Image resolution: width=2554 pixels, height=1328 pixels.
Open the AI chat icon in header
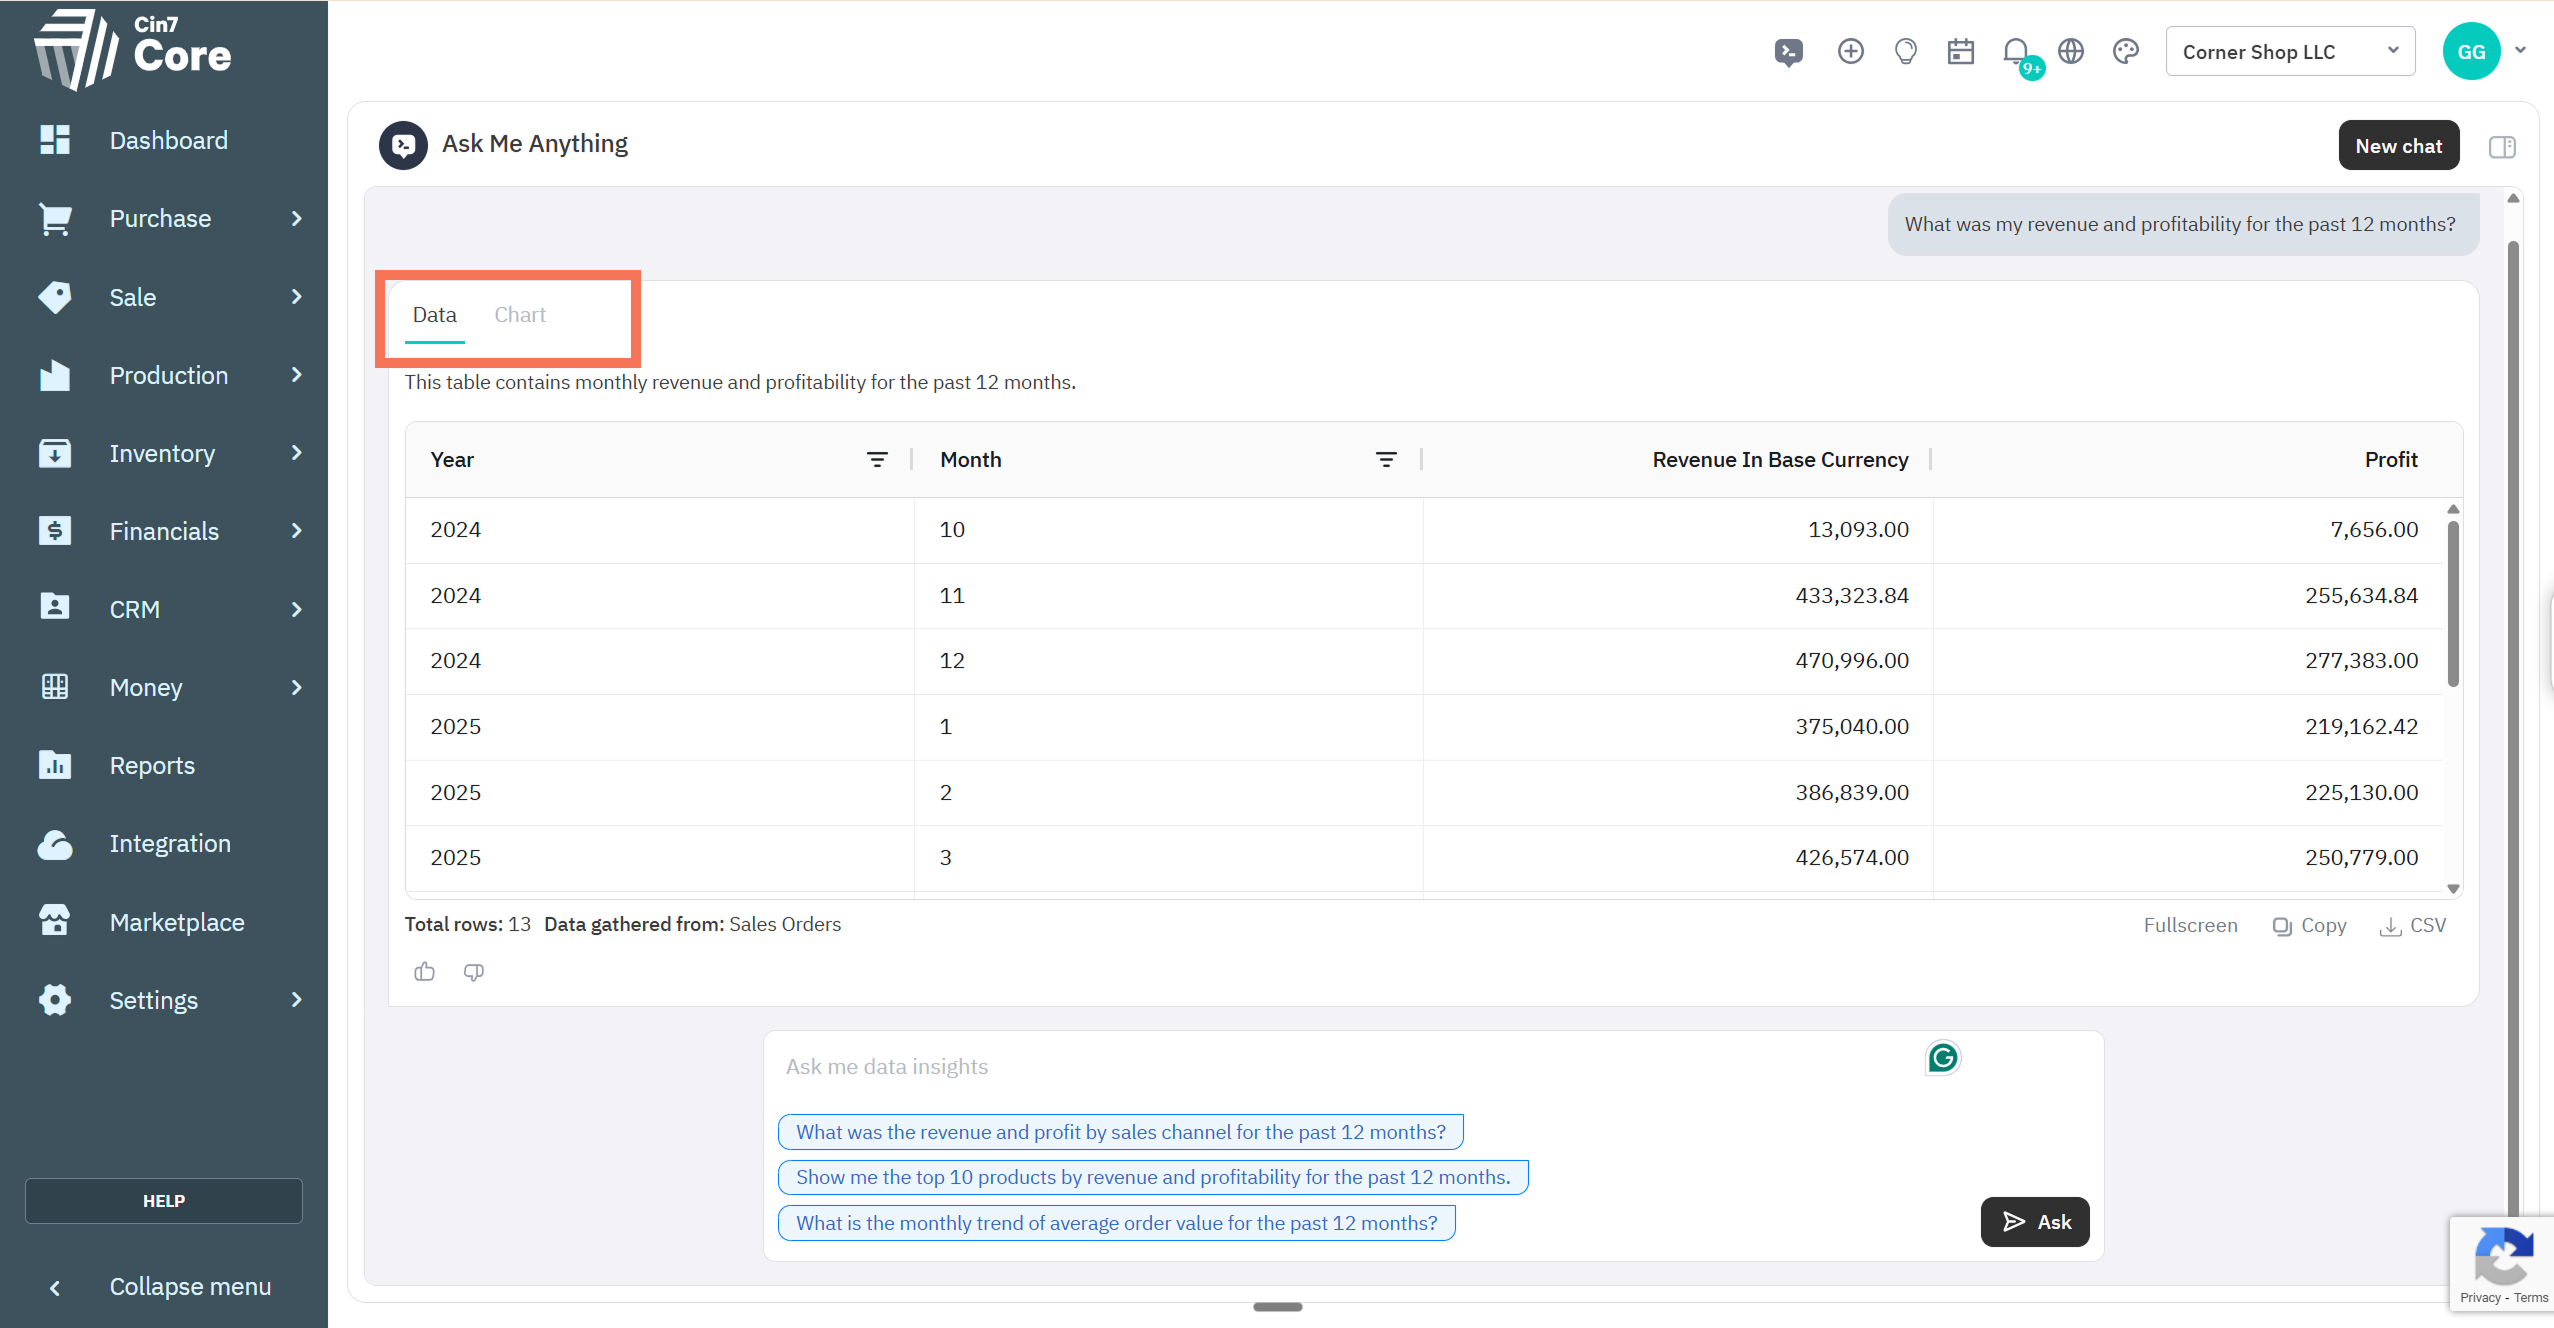(1789, 52)
